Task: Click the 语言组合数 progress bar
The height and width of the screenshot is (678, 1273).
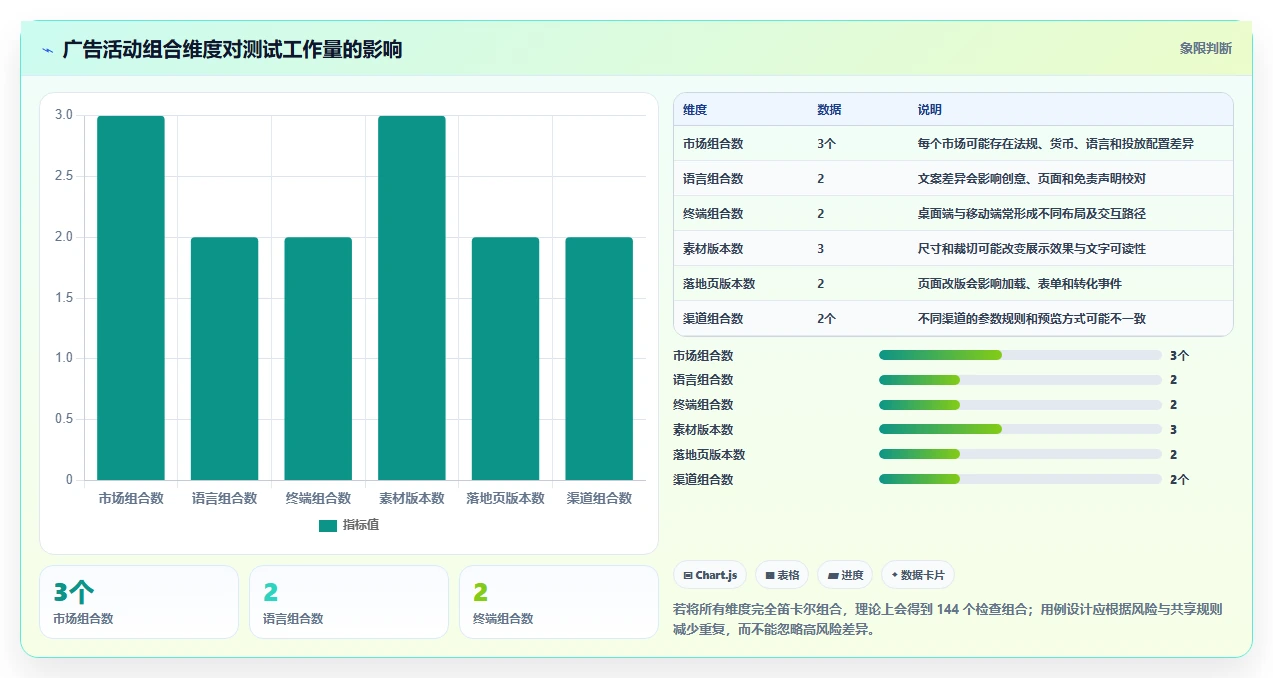Action: pos(1020,380)
